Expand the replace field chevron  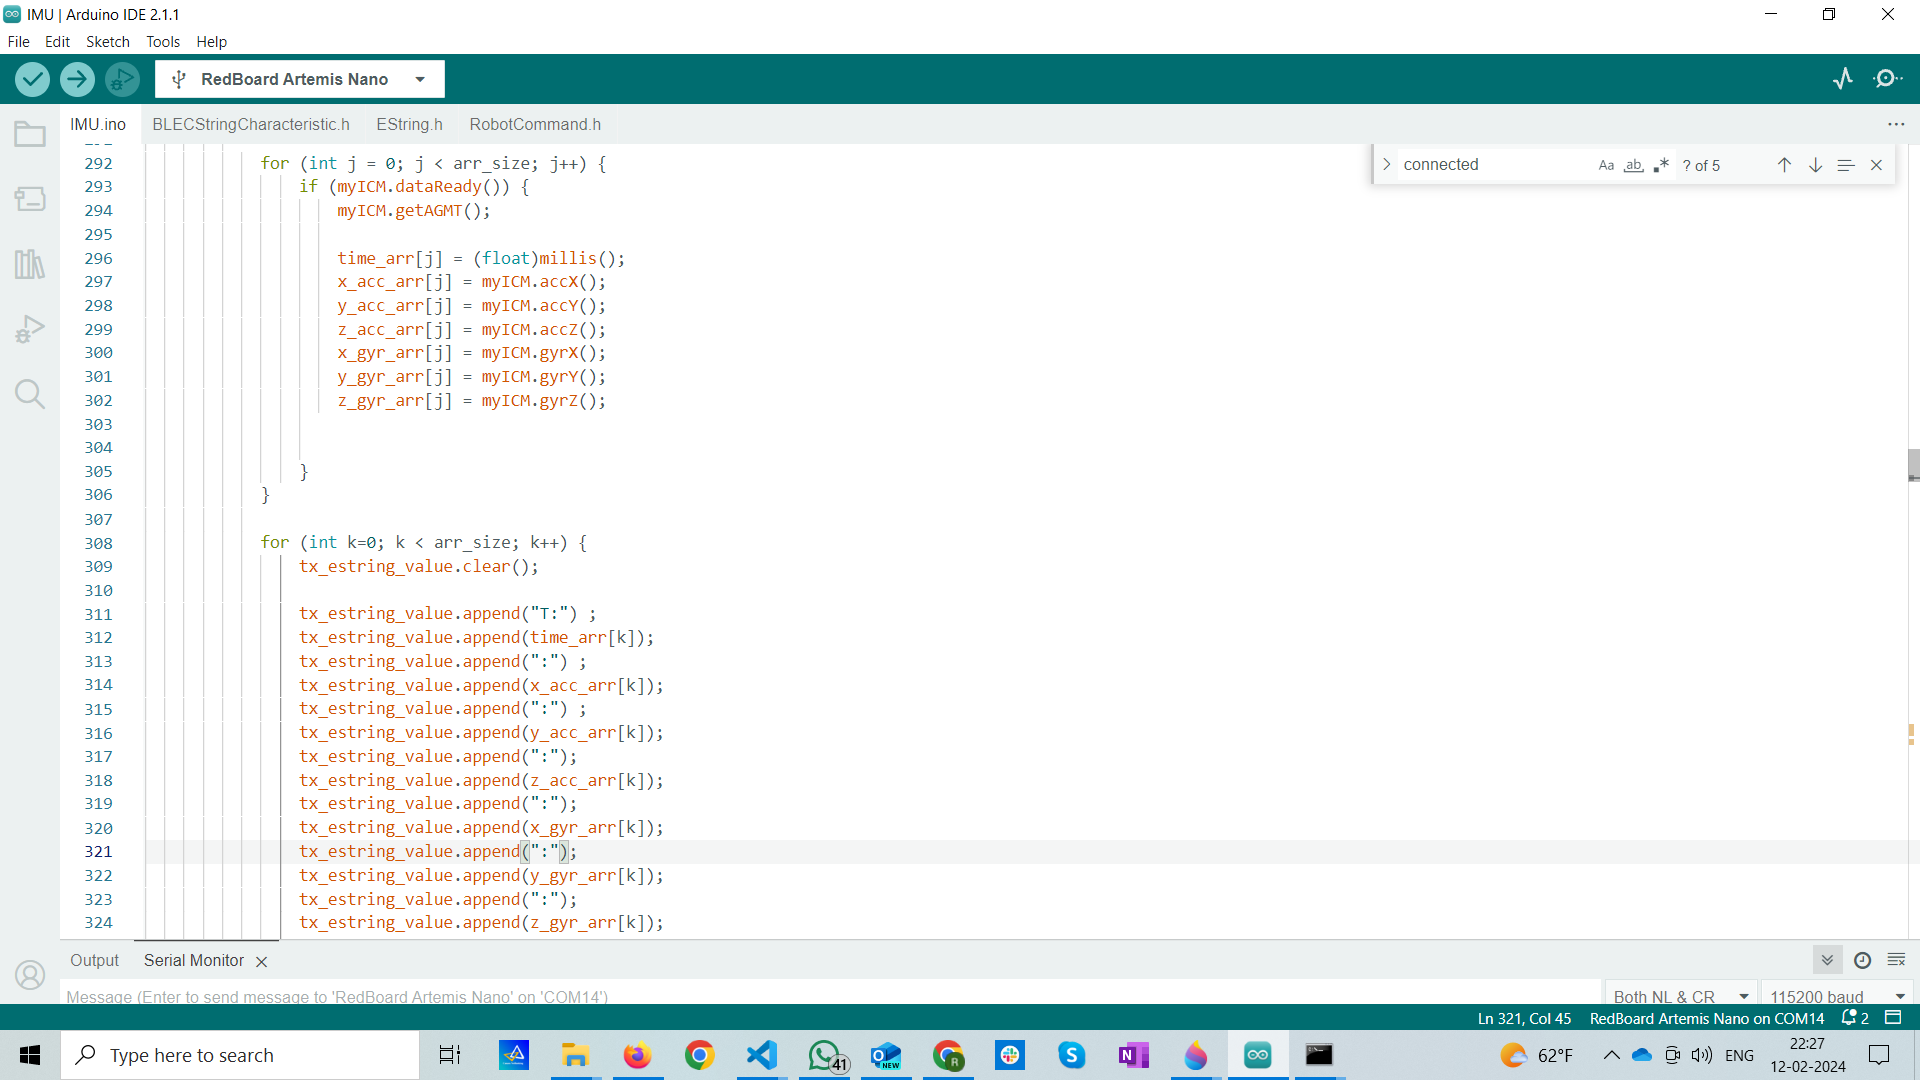click(x=1387, y=165)
